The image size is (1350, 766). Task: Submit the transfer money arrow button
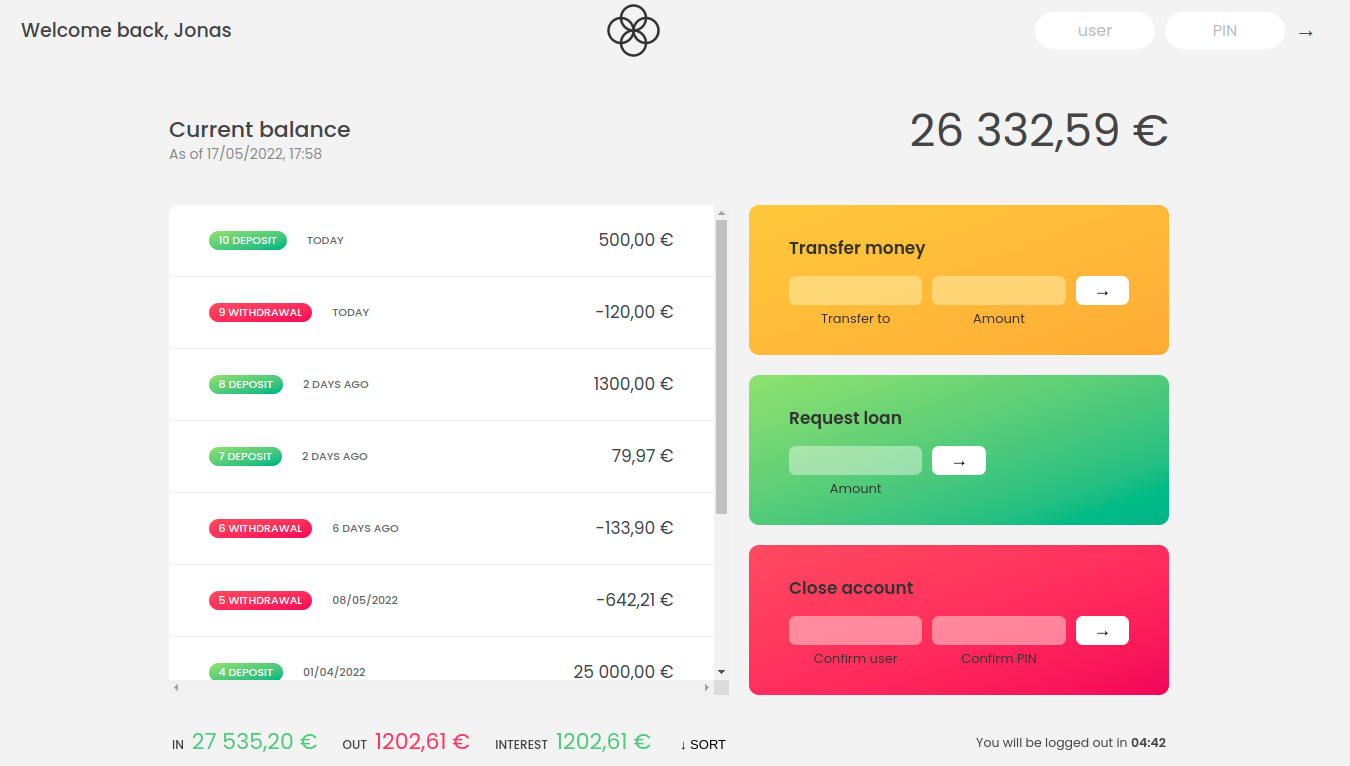click(1102, 291)
